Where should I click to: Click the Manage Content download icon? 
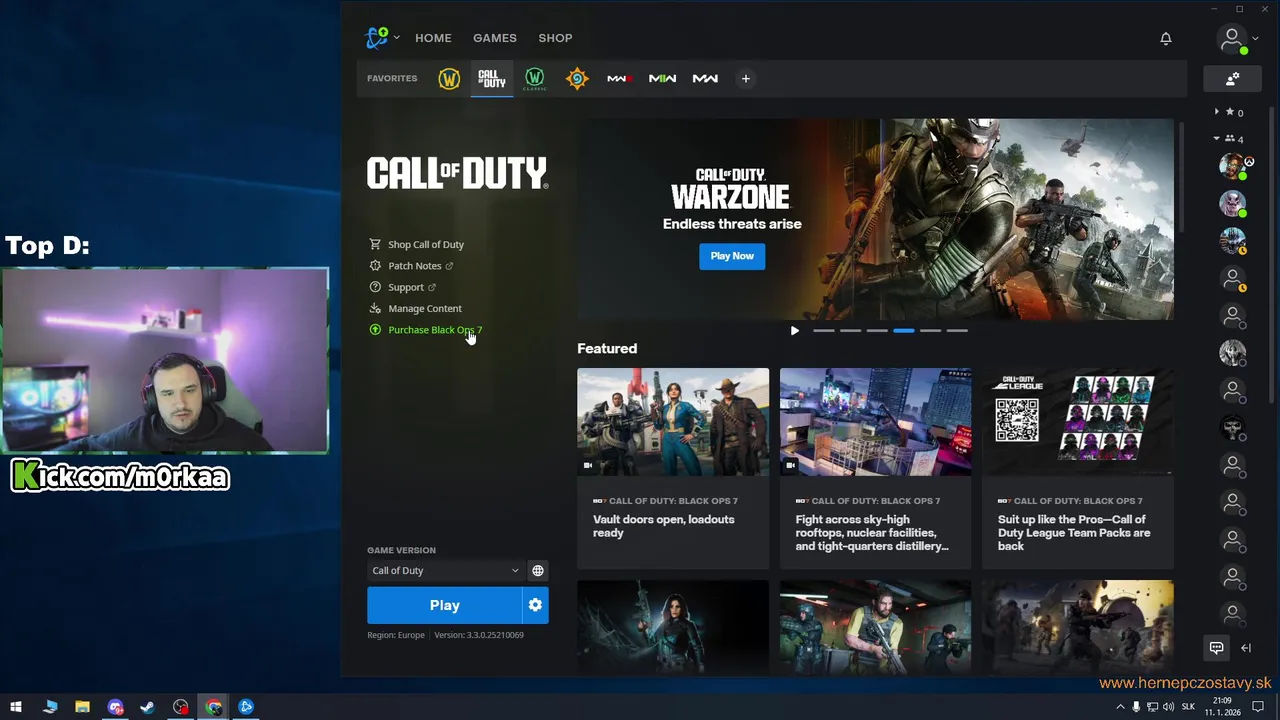pyautogui.click(x=375, y=308)
